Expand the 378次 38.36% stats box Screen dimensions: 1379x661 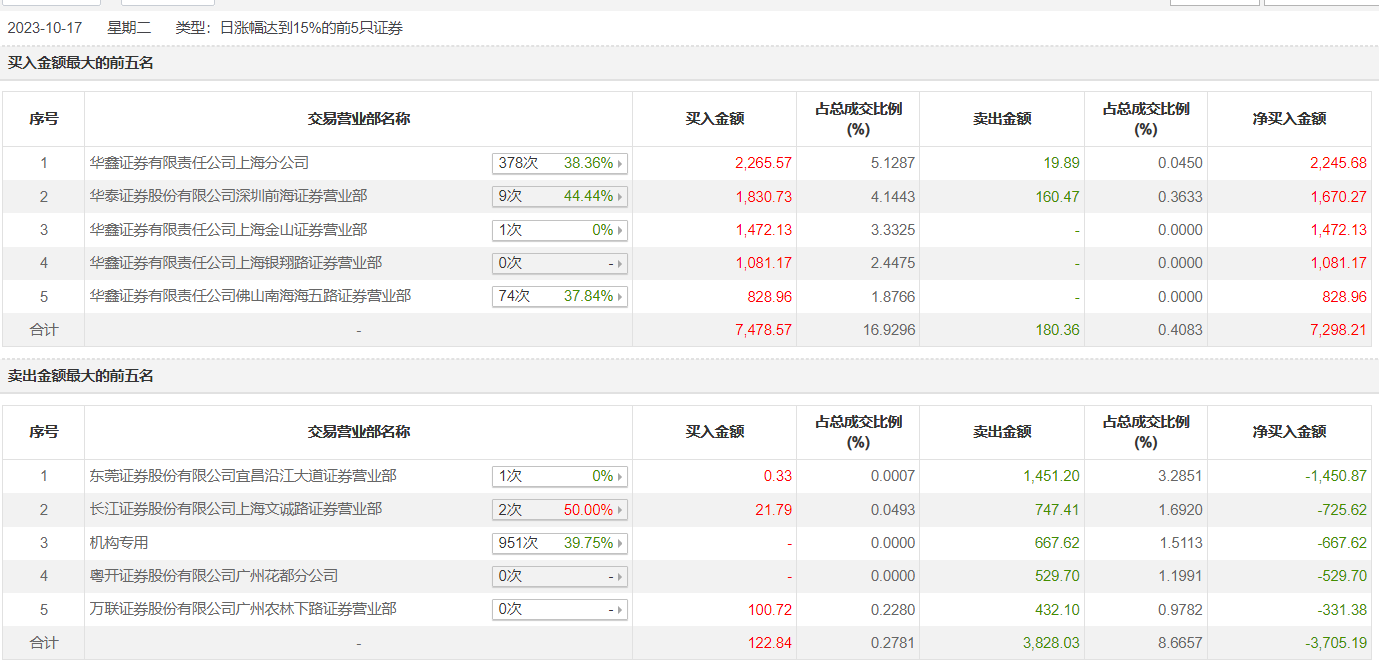(x=559, y=163)
